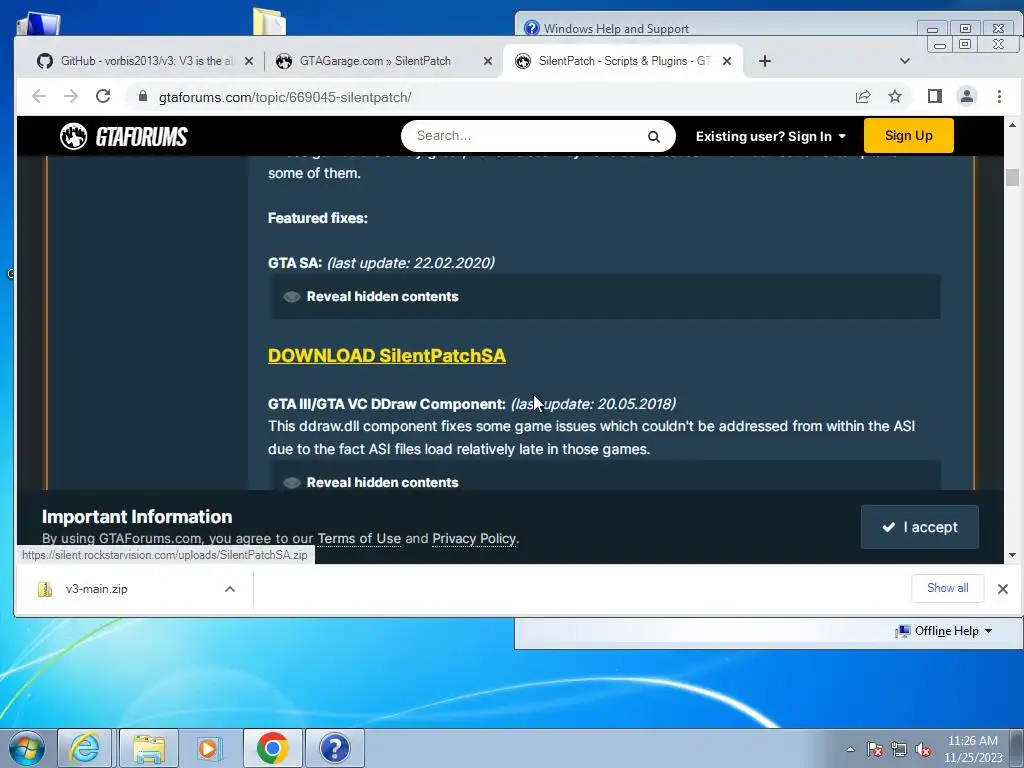Launch Internet Explorer from the taskbar
The image size is (1024, 768).
tap(85, 748)
